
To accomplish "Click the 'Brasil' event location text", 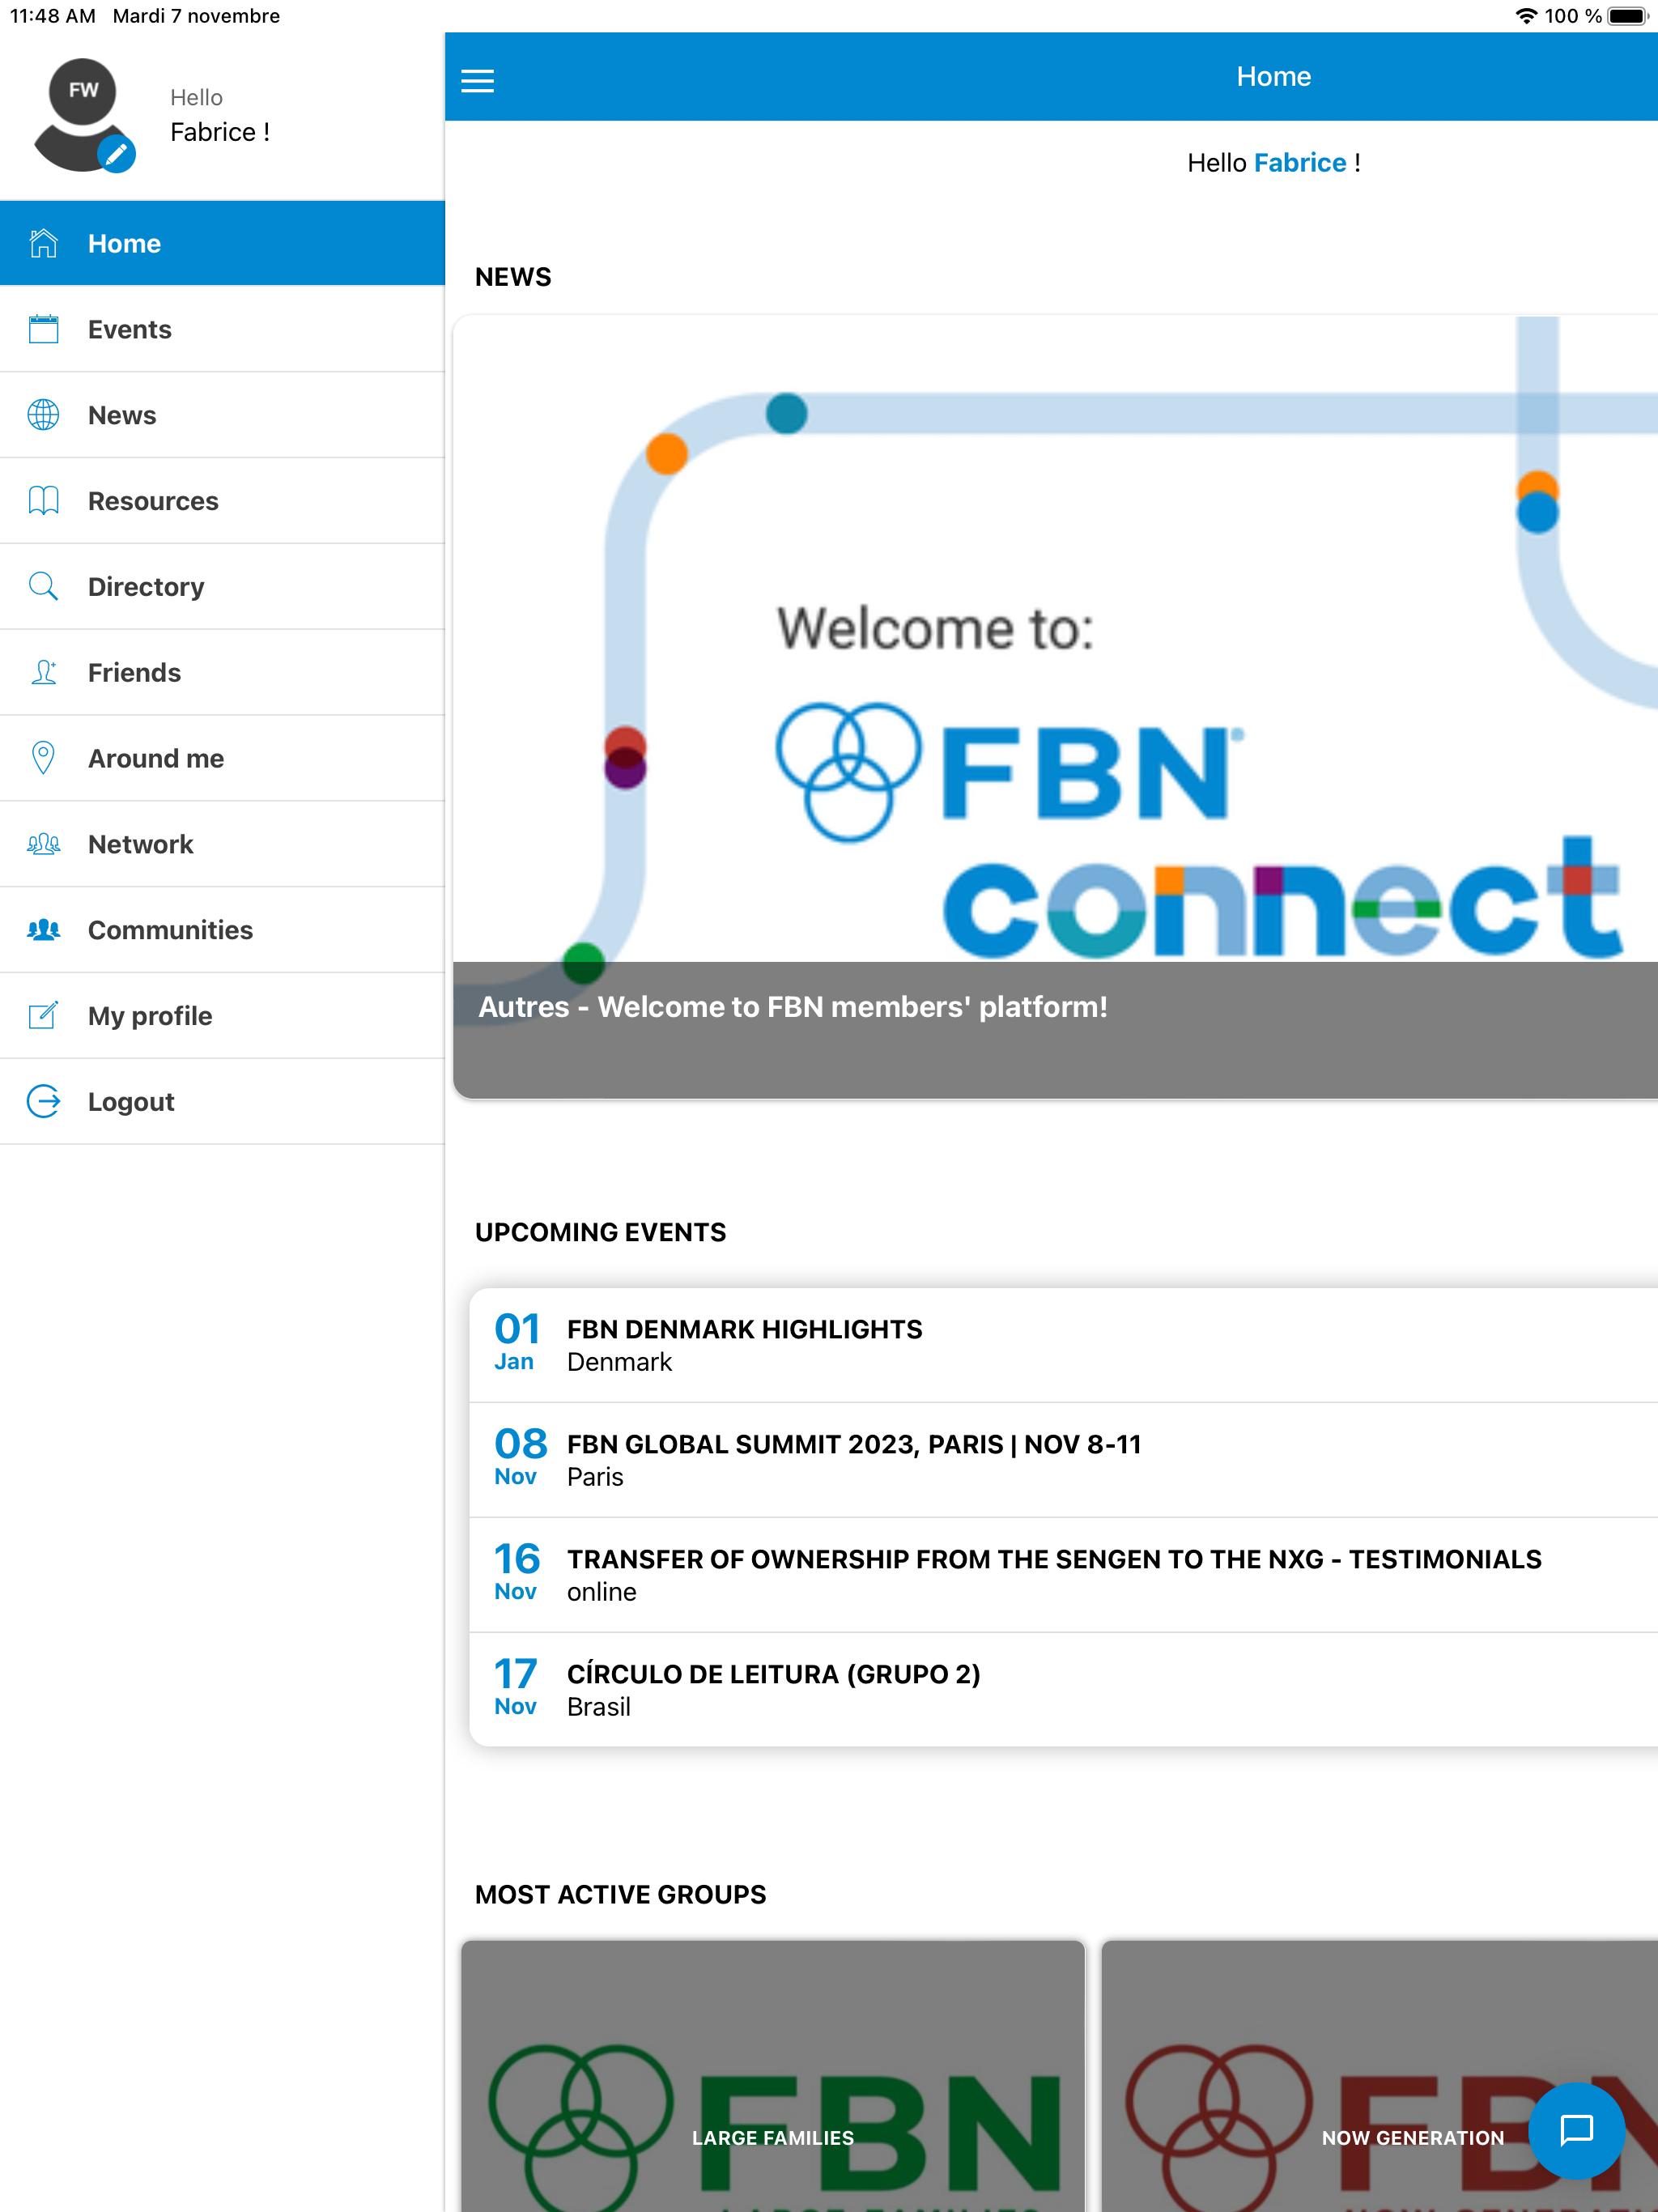I will [598, 1707].
